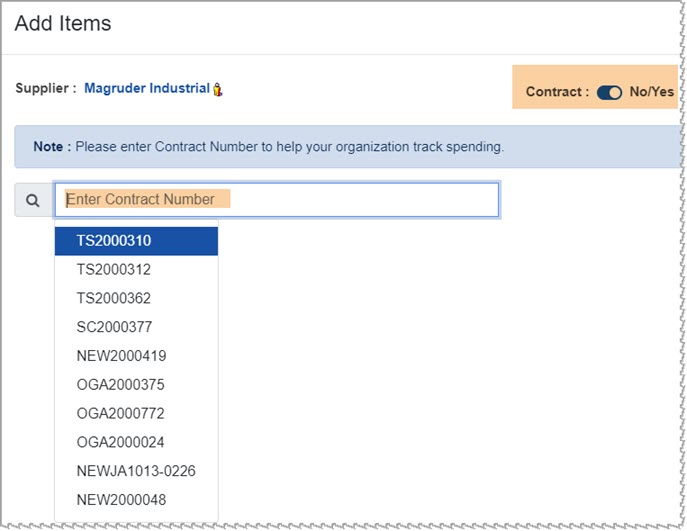
Task: Toggle the Contract No/Yes switch
Action: click(x=609, y=92)
